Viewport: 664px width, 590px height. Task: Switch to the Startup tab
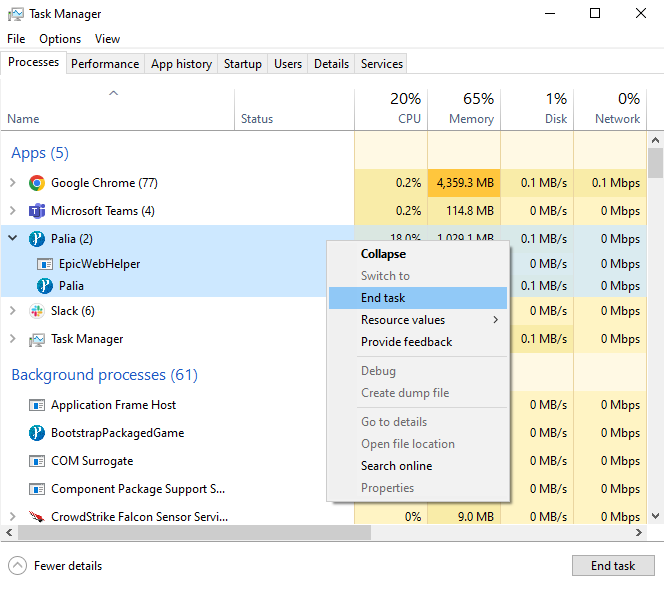(x=243, y=64)
